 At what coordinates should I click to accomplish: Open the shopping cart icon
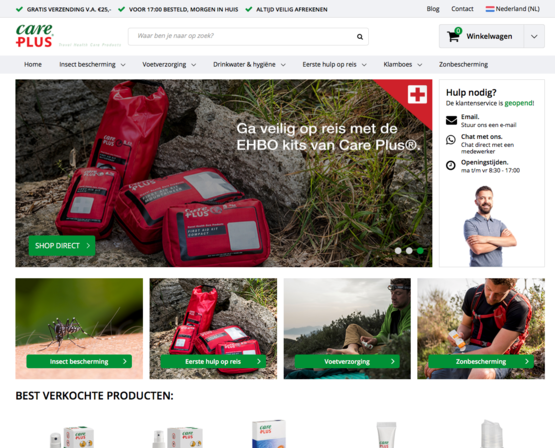pos(453,36)
